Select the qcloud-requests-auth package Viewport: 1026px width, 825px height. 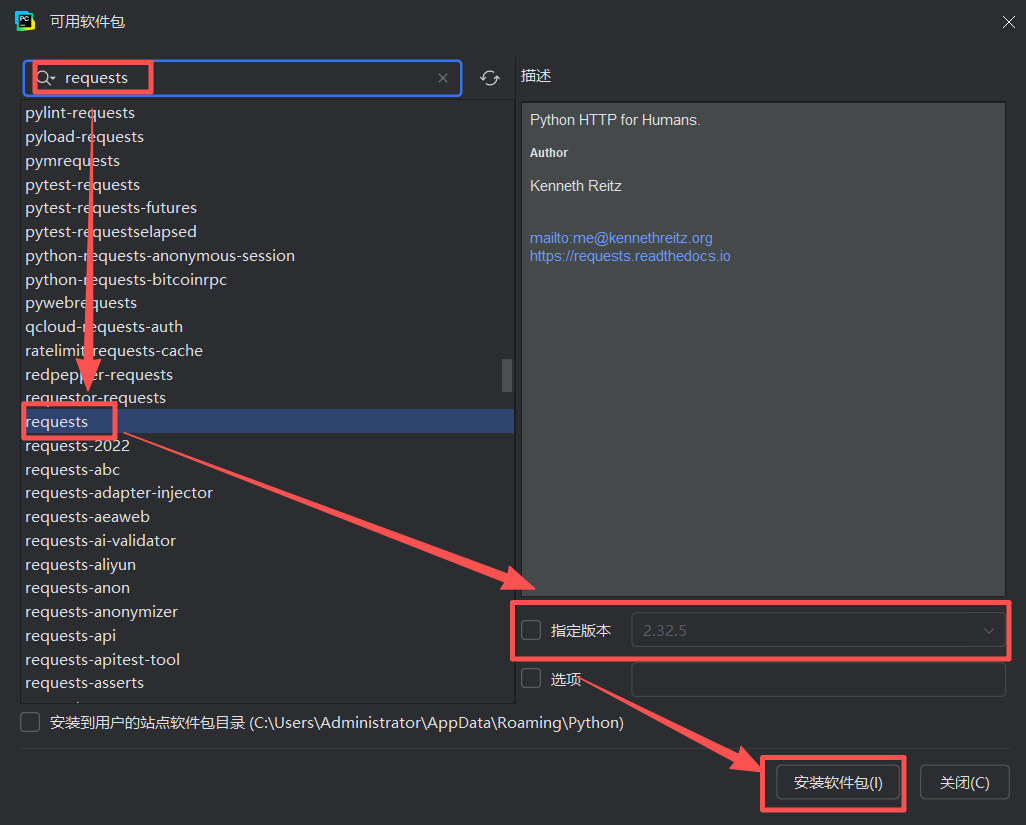click(x=104, y=326)
